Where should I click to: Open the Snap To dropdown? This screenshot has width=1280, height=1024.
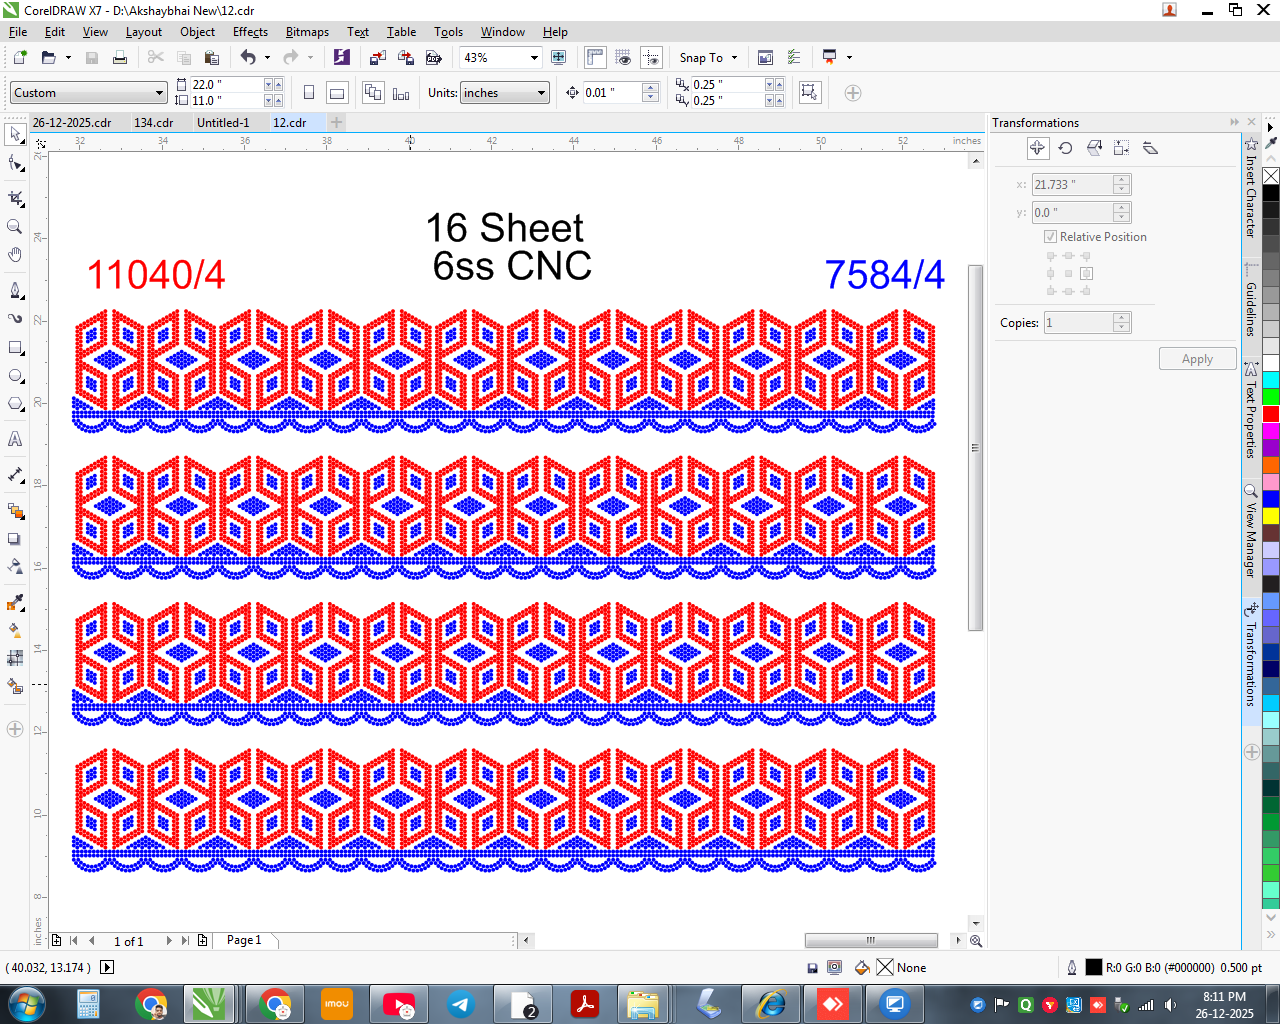(708, 58)
